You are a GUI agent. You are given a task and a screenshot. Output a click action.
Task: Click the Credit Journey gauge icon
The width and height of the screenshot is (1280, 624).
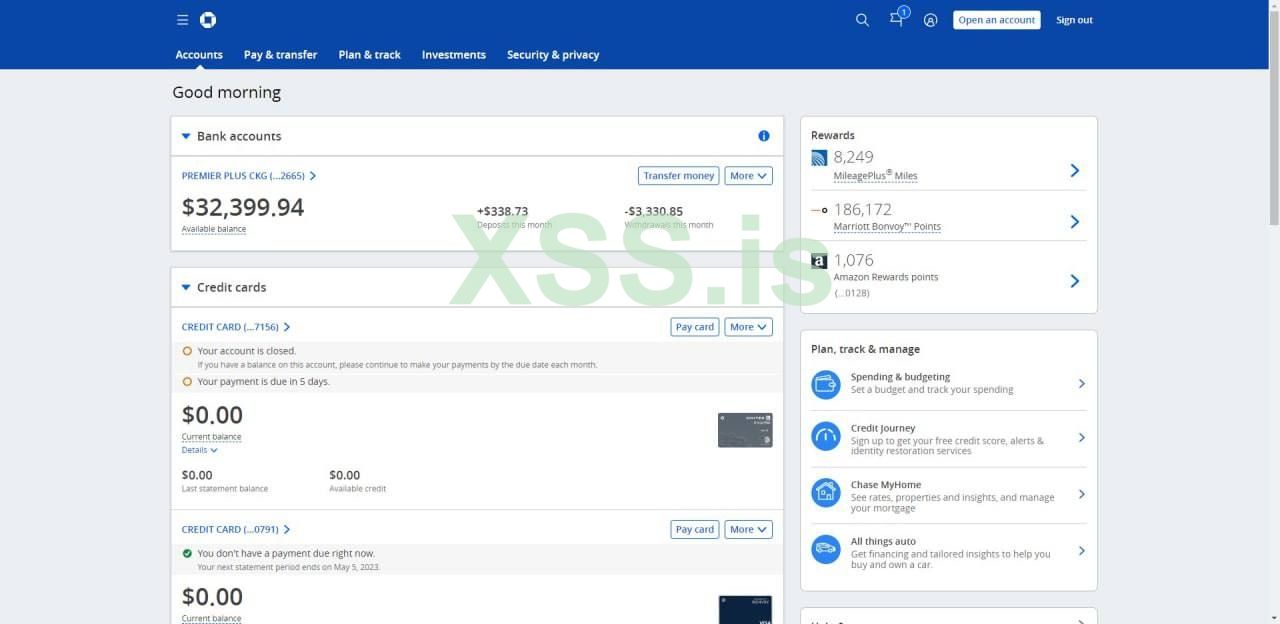[826, 437]
